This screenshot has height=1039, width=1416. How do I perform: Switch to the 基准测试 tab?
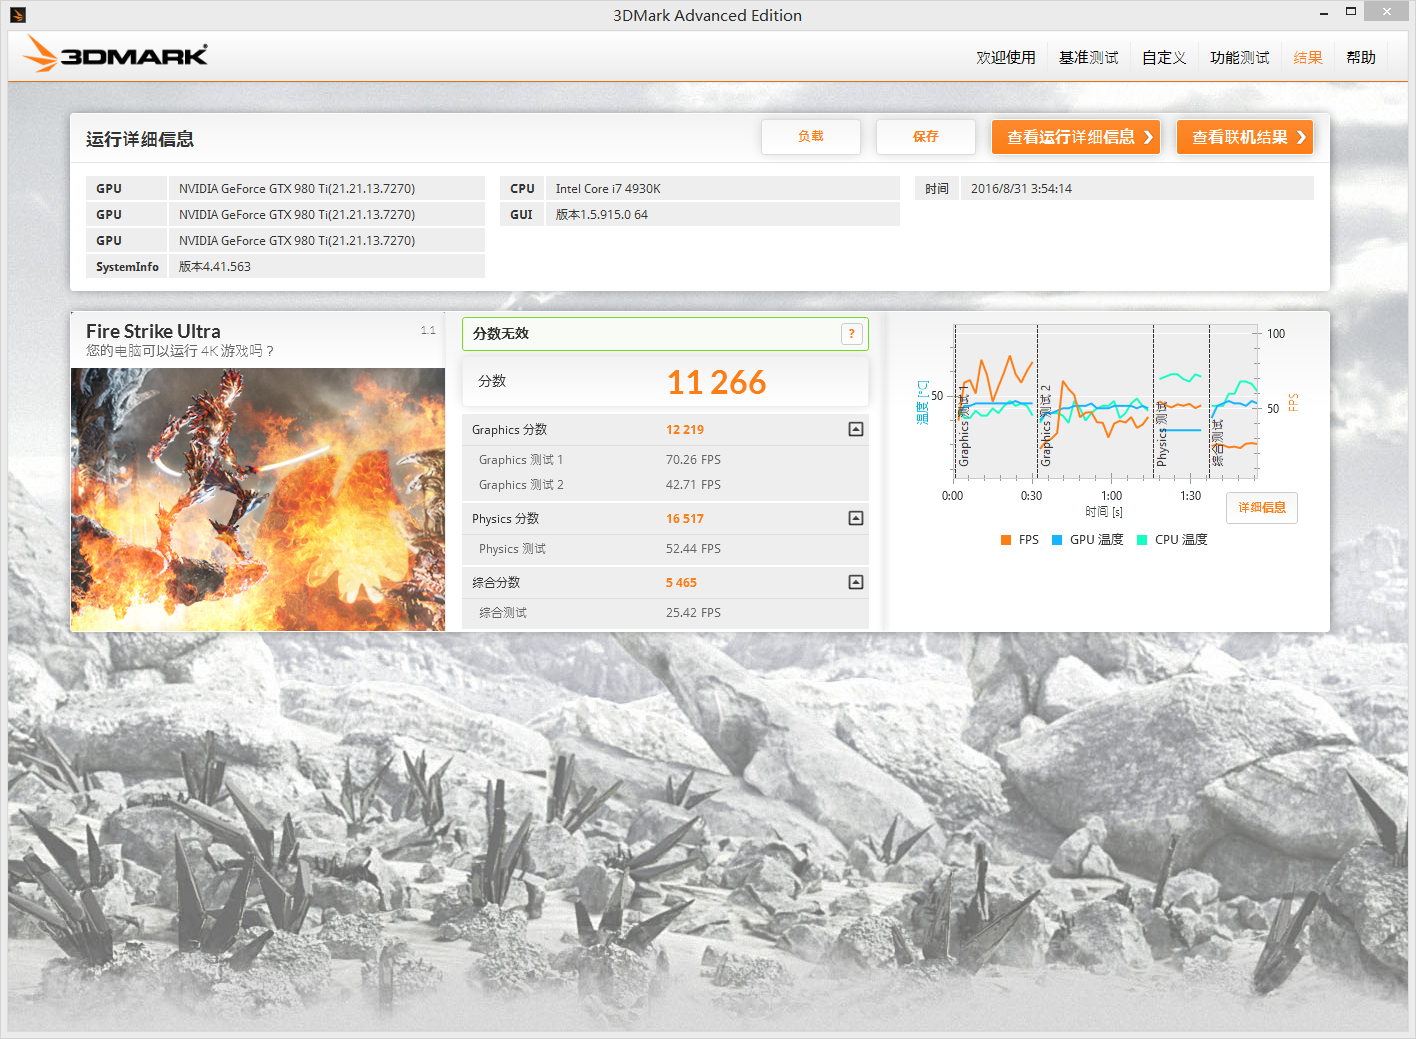point(1089,58)
